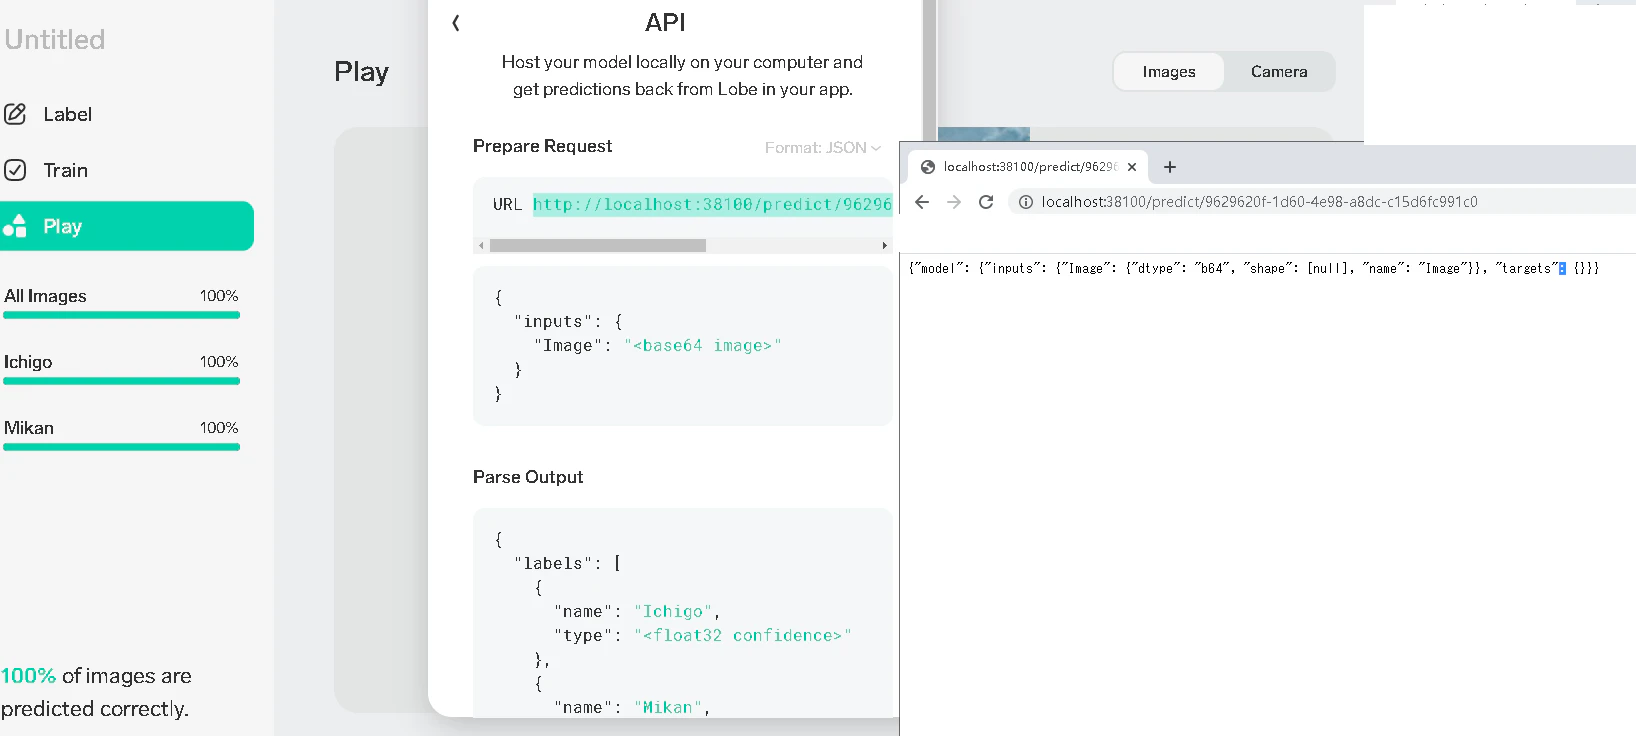Select the localhost:38100 browser tab
Screen dimensions: 1636x736
click(1028, 167)
